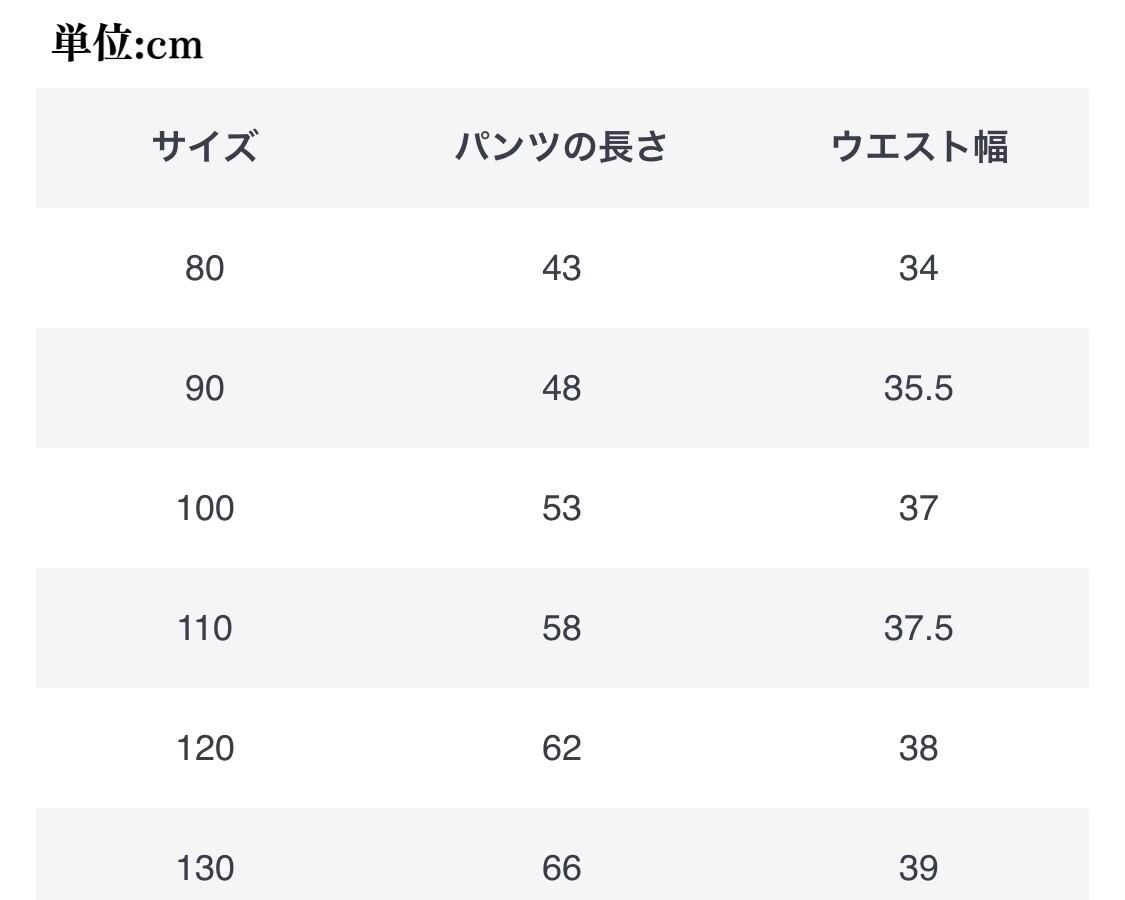Select pants length value 58
The height and width of the screenshot is (900, 1125).
point(561,628)
